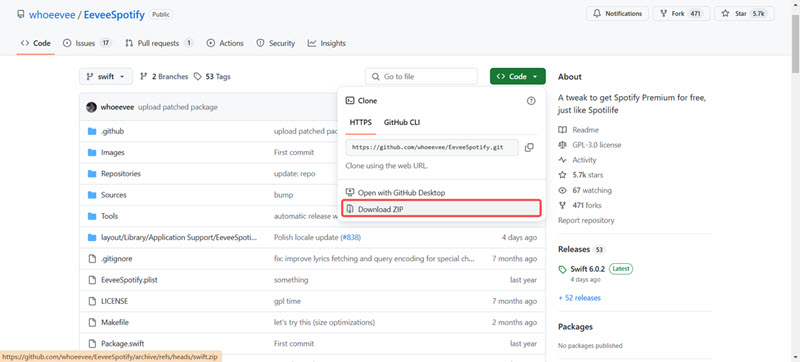Open the 53 Tags link
800x362 pixels.
click(x=212, y=76)
